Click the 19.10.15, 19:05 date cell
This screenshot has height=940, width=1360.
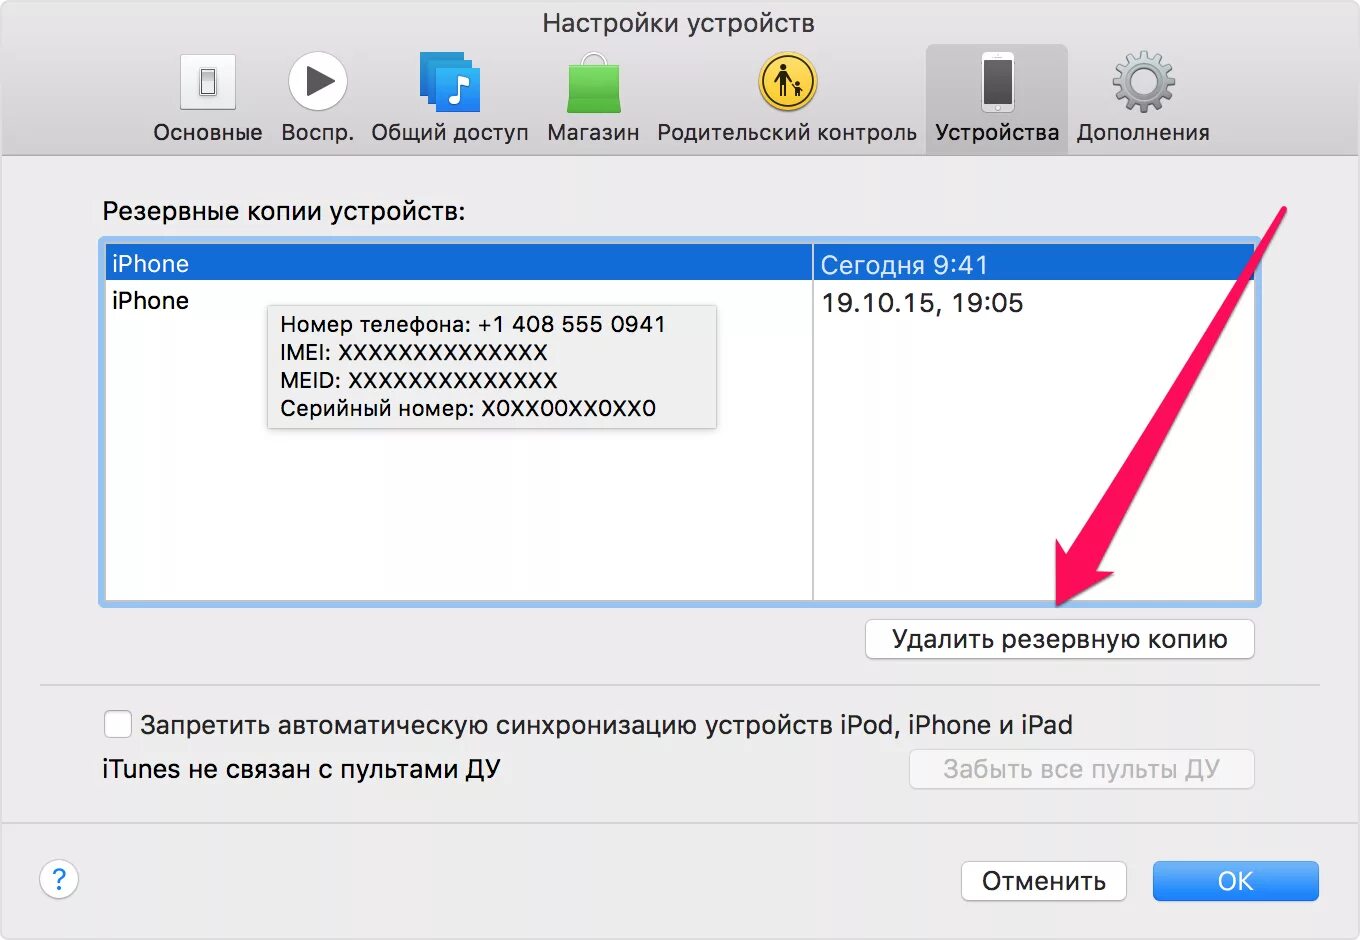coord(922,303)
